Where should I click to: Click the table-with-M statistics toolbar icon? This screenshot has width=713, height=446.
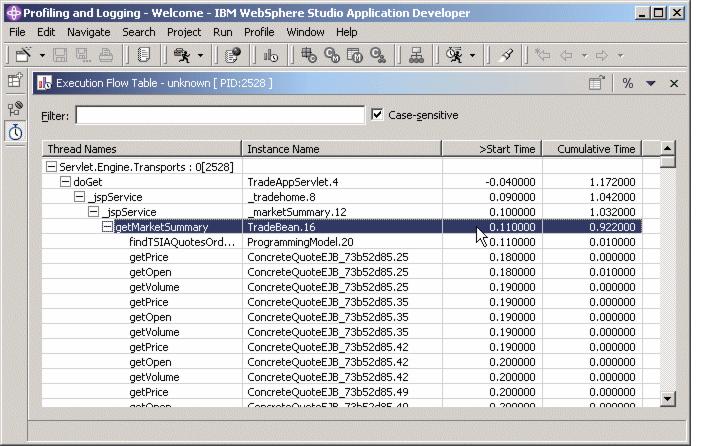click(355, 55)
